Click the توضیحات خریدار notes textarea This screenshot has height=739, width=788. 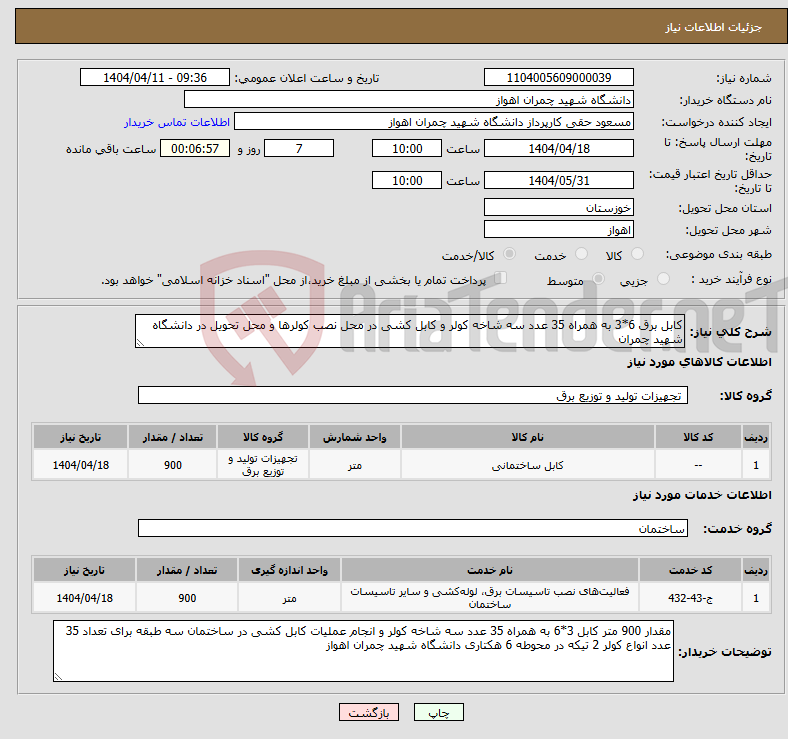coord(363,651)
